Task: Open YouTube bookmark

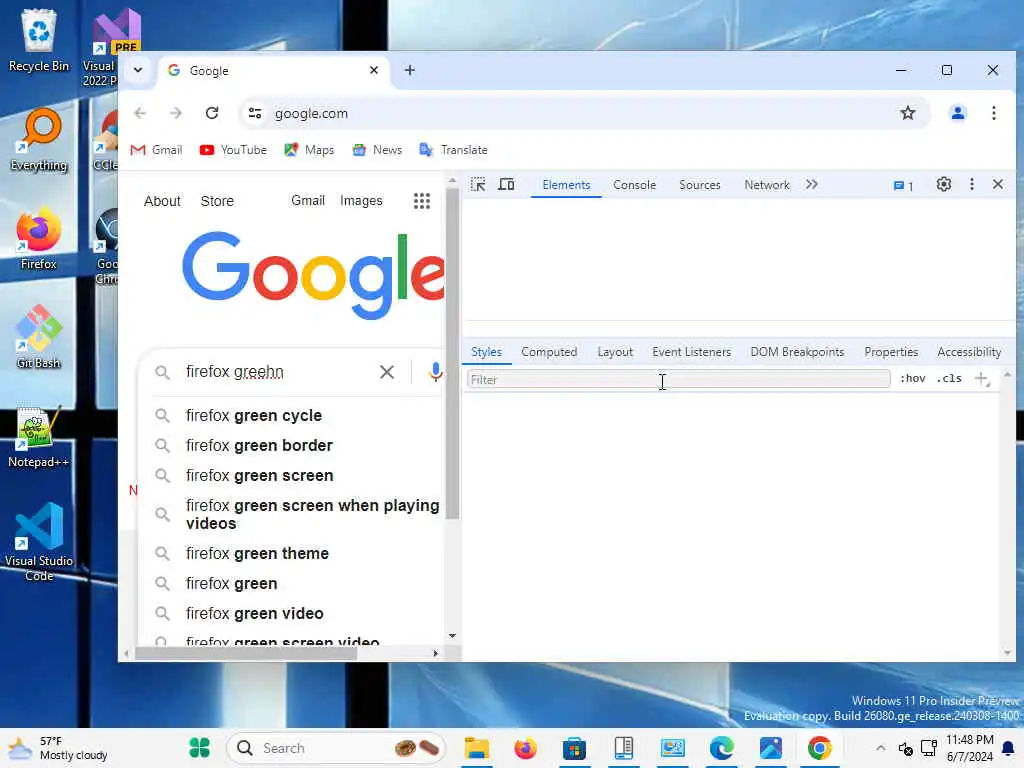Action: pyautogui.click(x=233, y=150)
